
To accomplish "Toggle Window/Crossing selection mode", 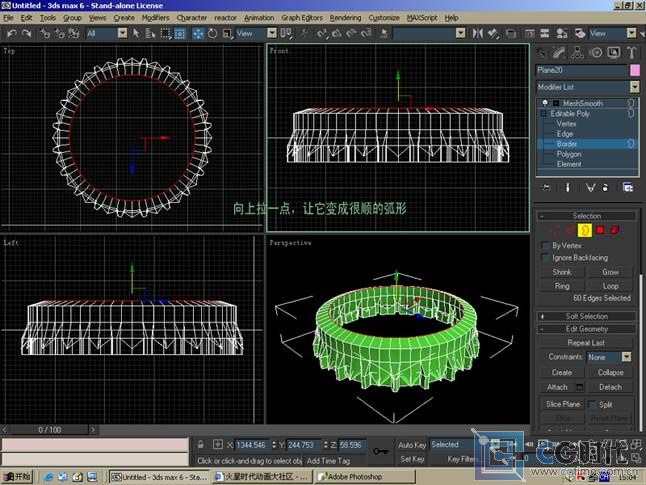I will [180, 33].
